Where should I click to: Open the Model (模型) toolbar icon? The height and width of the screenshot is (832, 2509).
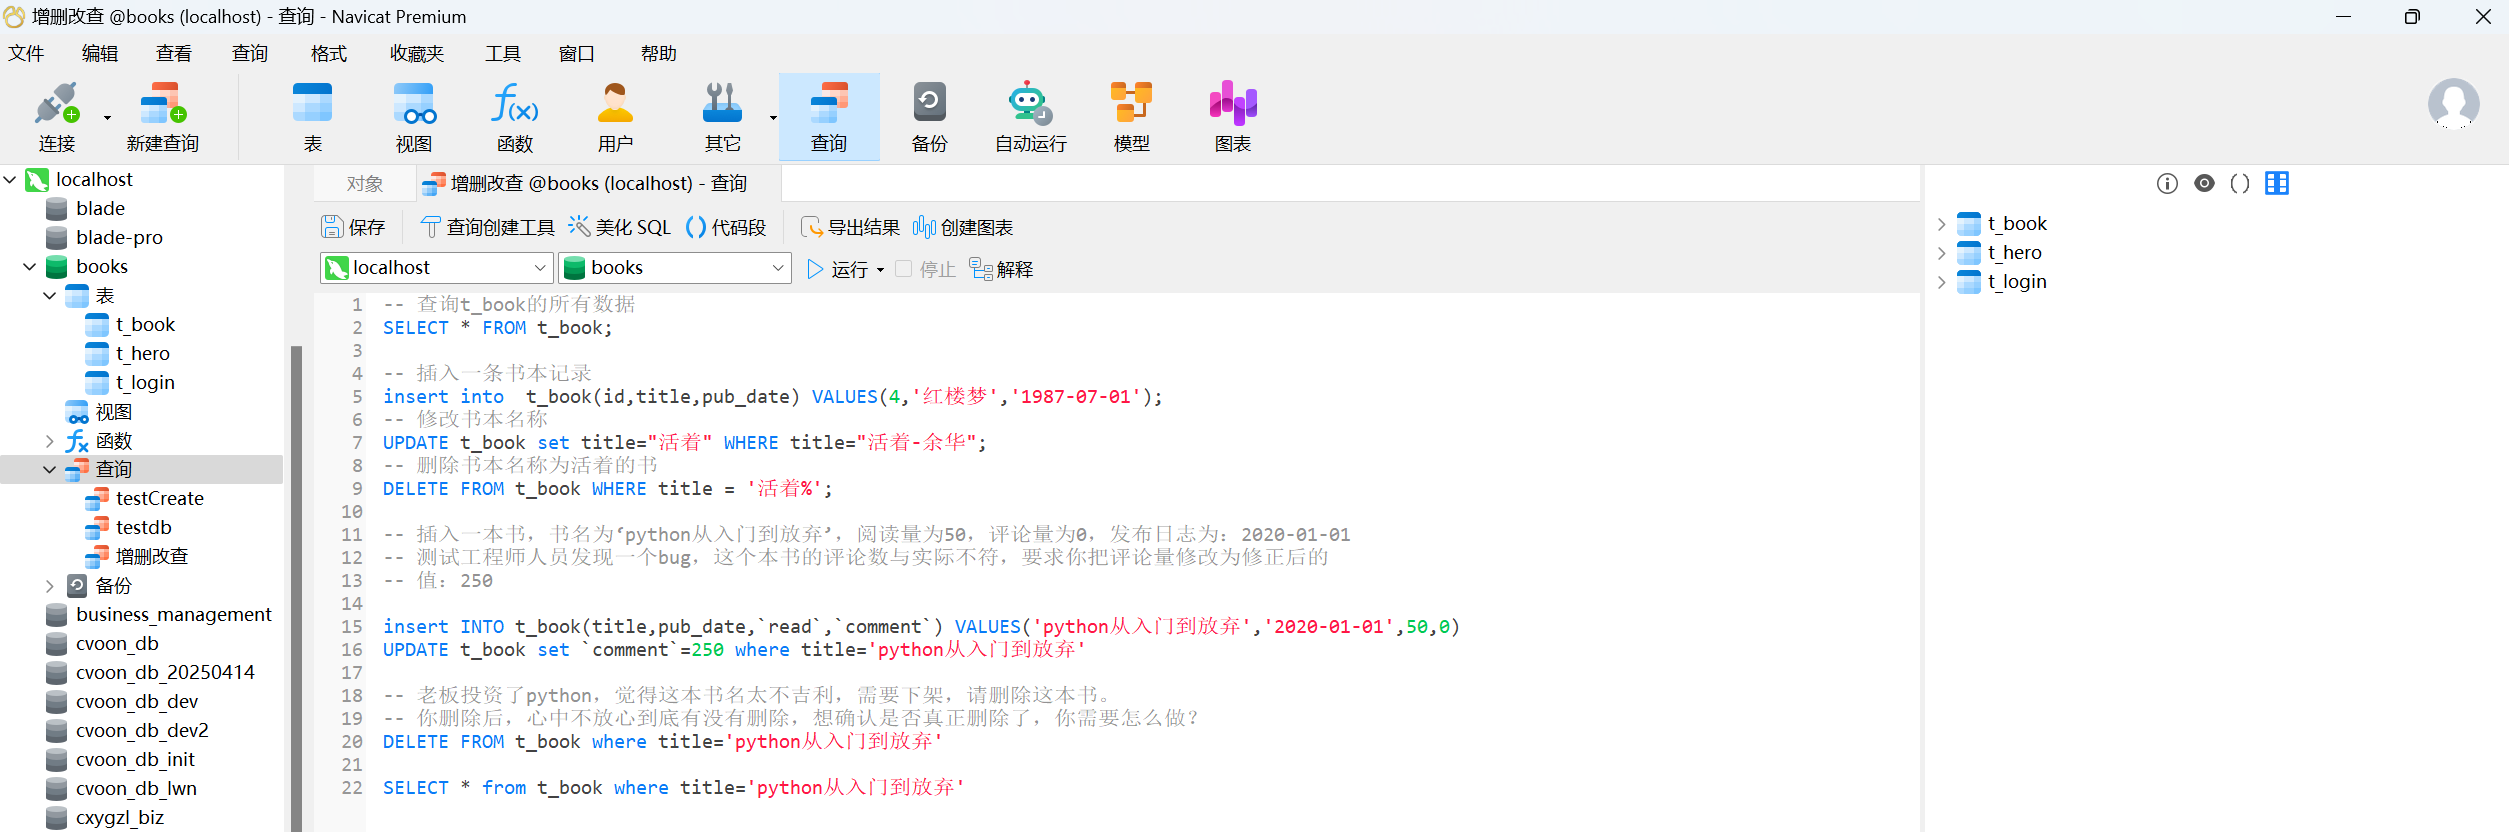pyautogui.click(x=1132, y=117)
